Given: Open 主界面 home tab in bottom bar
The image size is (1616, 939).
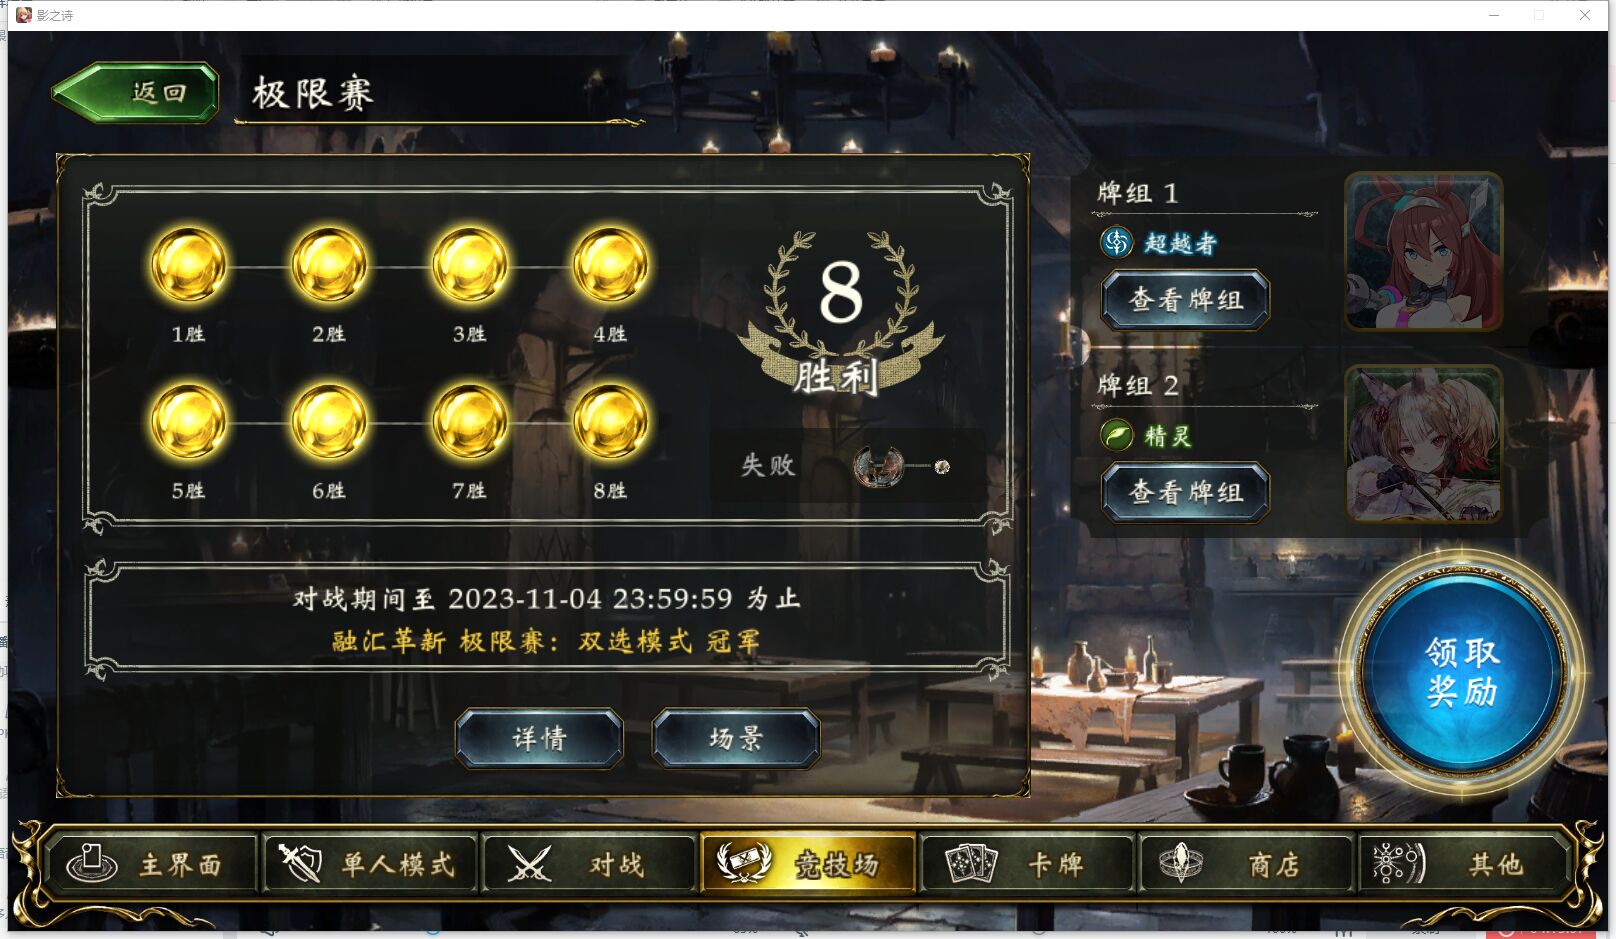Looking at the screenshot, I should pyautogui.click(x=150, y=863).
